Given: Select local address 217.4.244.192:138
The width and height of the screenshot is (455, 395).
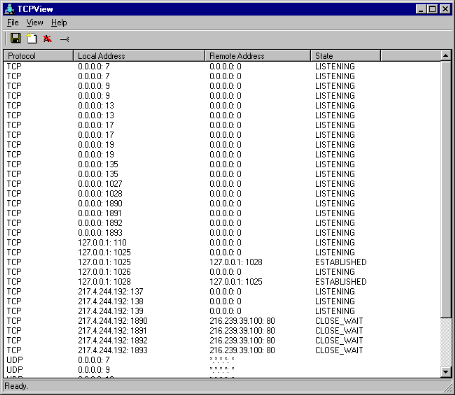Looking at the screenshot, I should (x=110, y=301).
